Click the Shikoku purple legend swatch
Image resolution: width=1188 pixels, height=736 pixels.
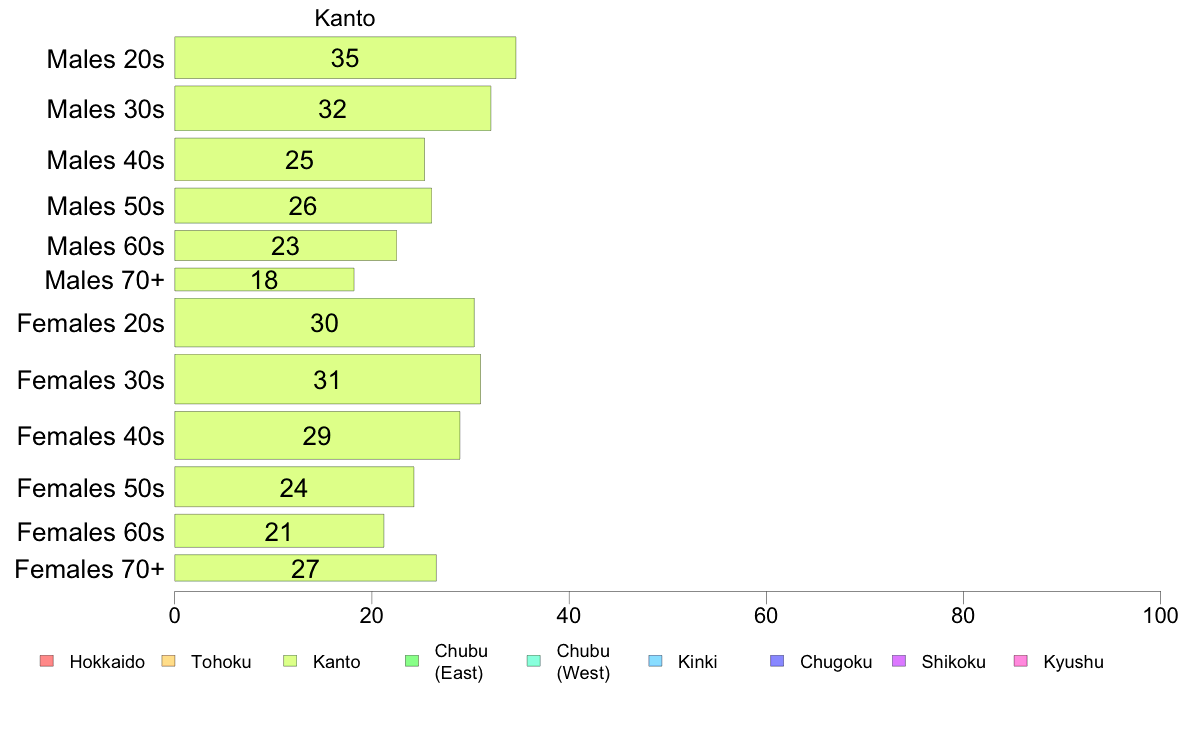click(x=899, y=661)
